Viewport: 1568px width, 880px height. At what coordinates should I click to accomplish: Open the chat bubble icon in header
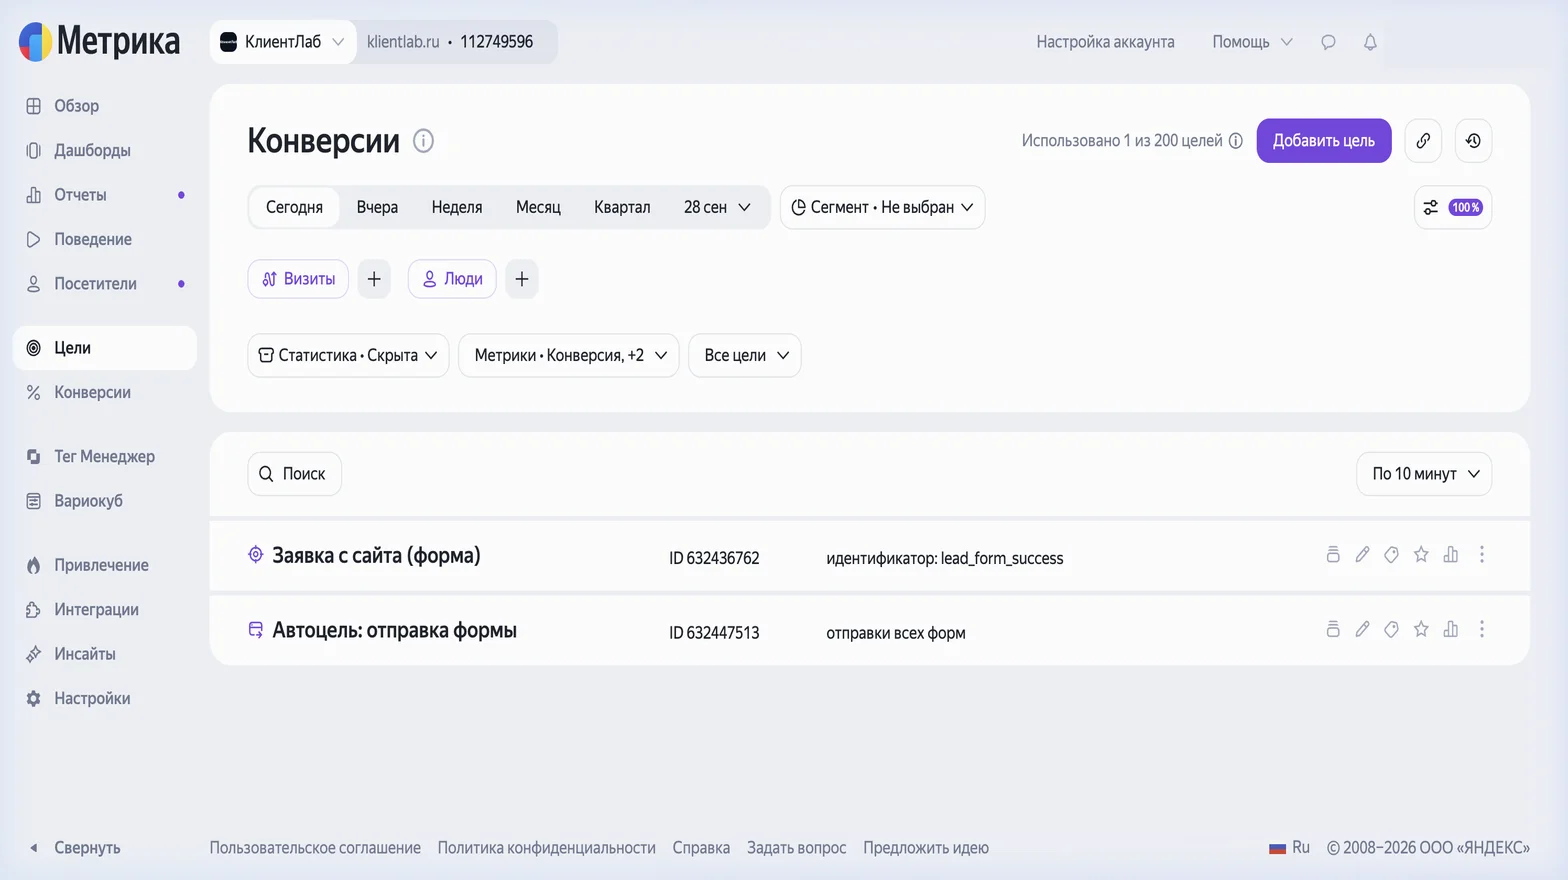[x=1328, y=42]
